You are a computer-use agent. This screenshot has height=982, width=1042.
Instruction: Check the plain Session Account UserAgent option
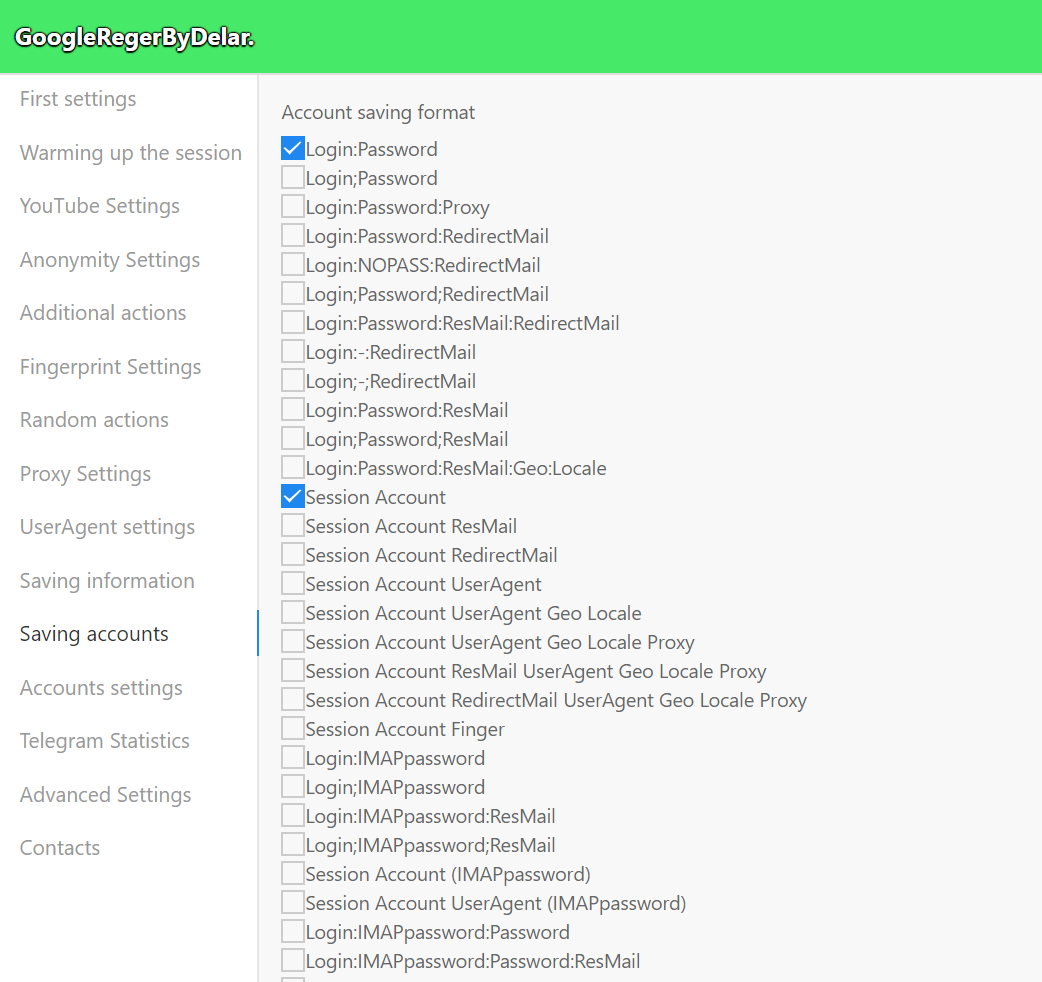click(x=292, y=584)
